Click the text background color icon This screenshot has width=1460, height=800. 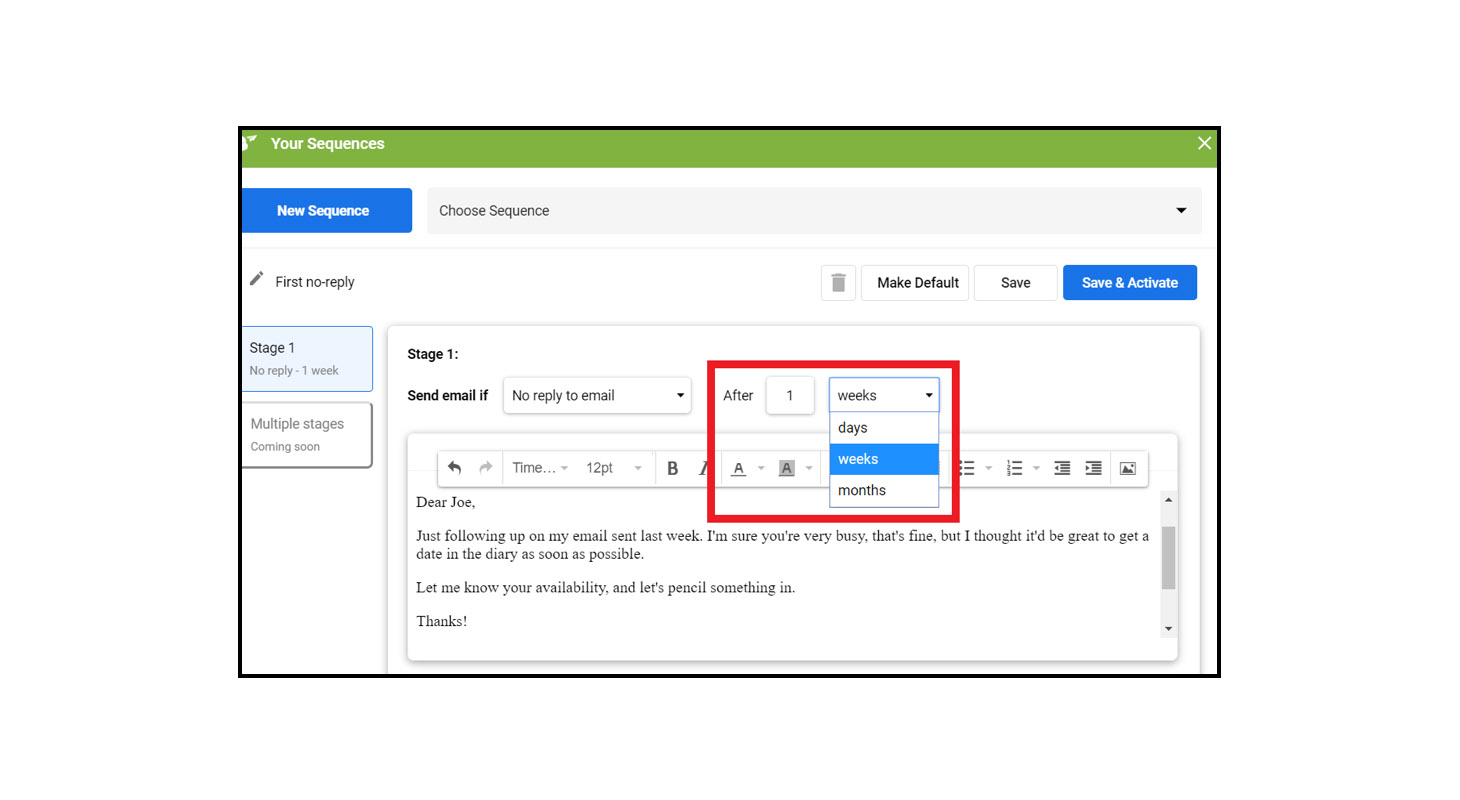coord(786,468)
